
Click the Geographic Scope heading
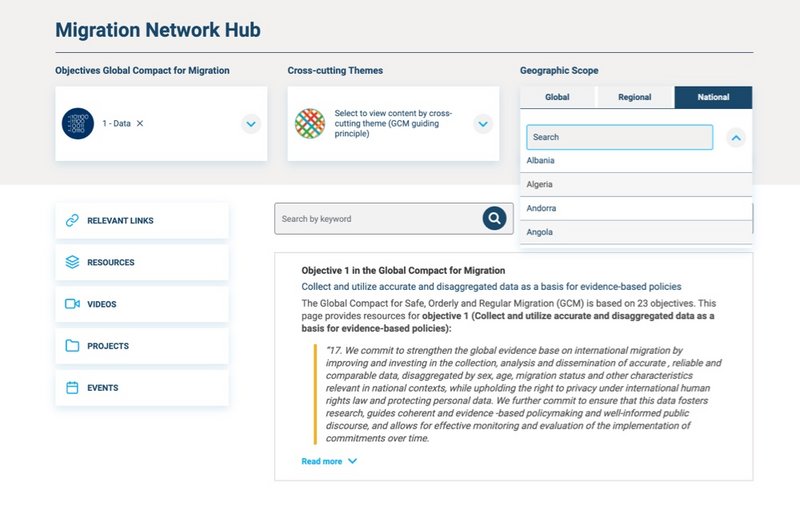point(559,70)
